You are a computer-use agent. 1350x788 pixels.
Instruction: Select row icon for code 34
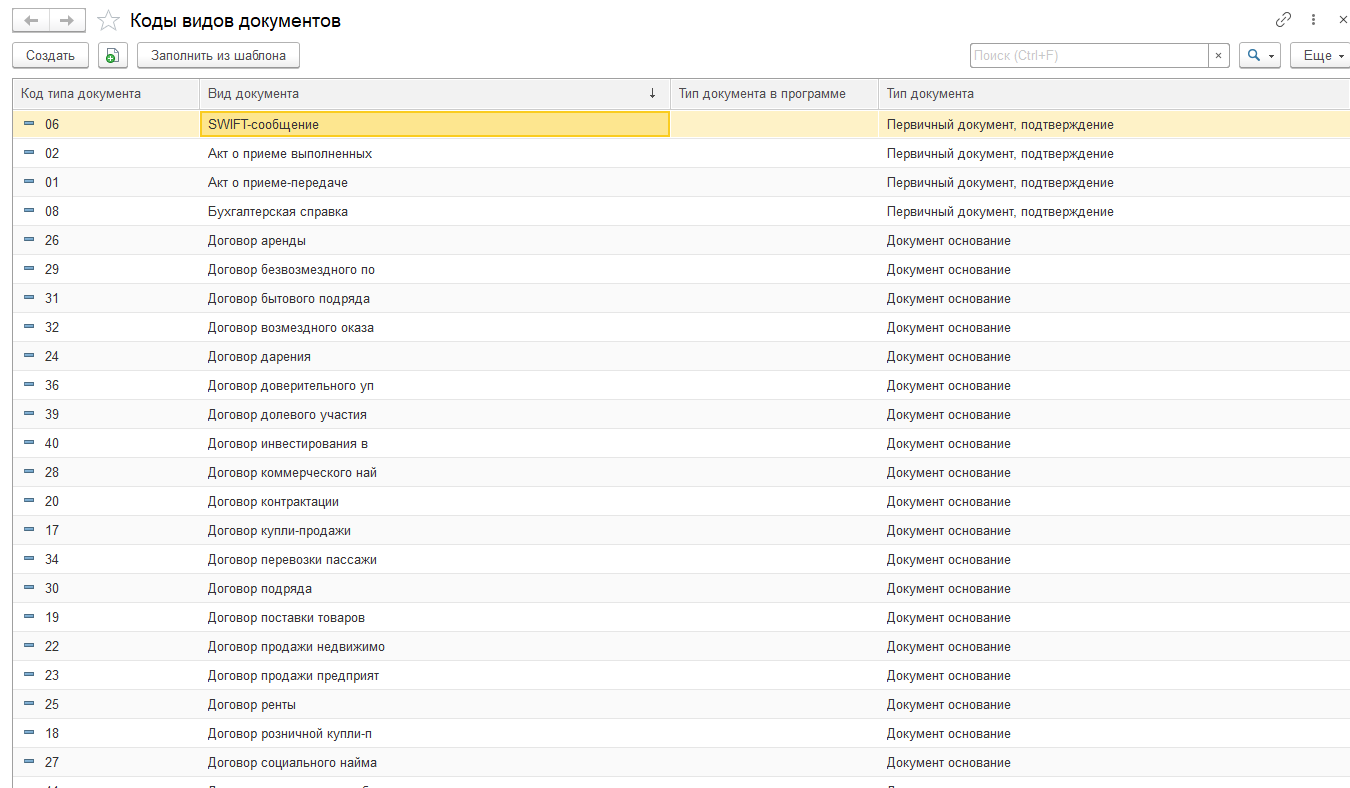pos(28,559)
